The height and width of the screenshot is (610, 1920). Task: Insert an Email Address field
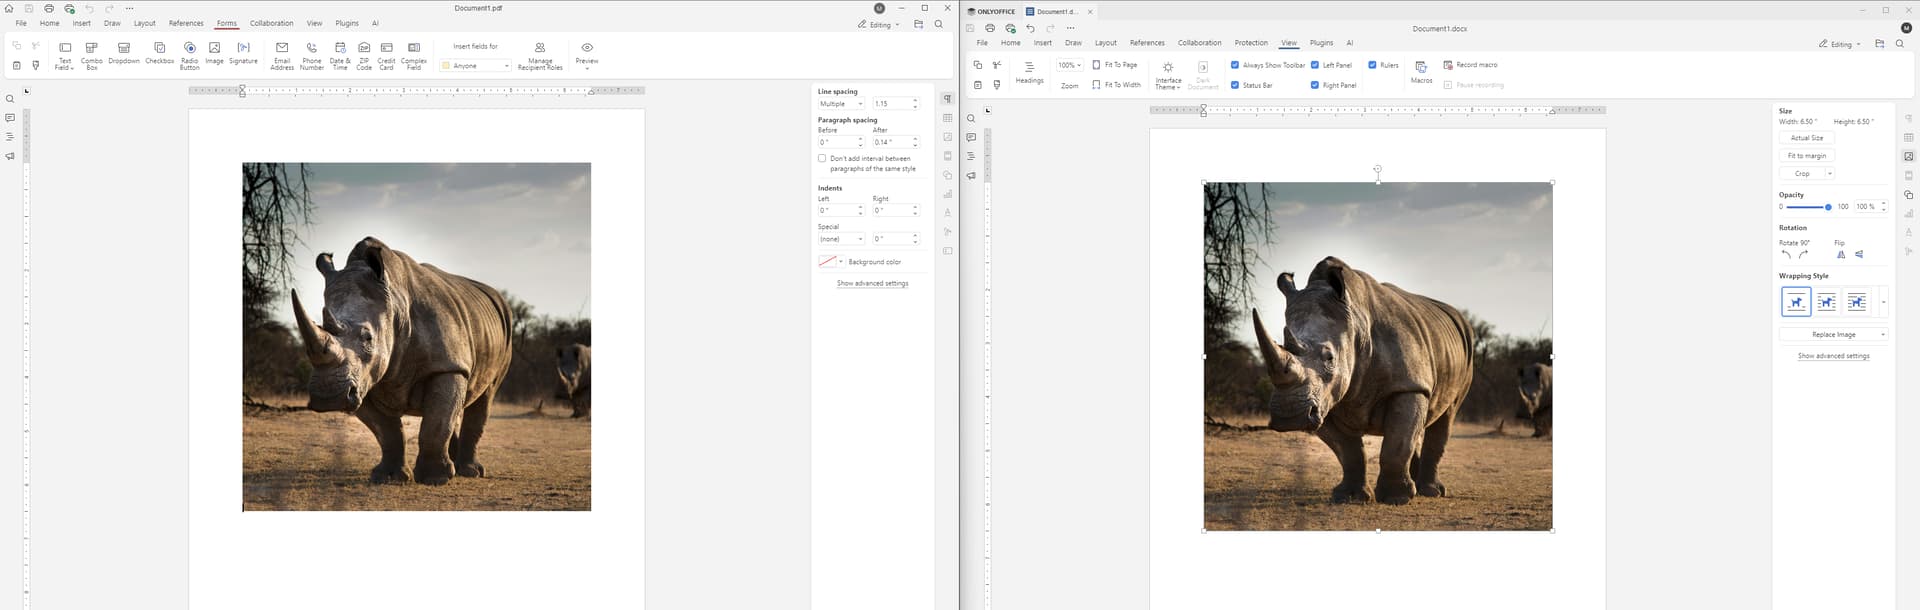point(282,53)
